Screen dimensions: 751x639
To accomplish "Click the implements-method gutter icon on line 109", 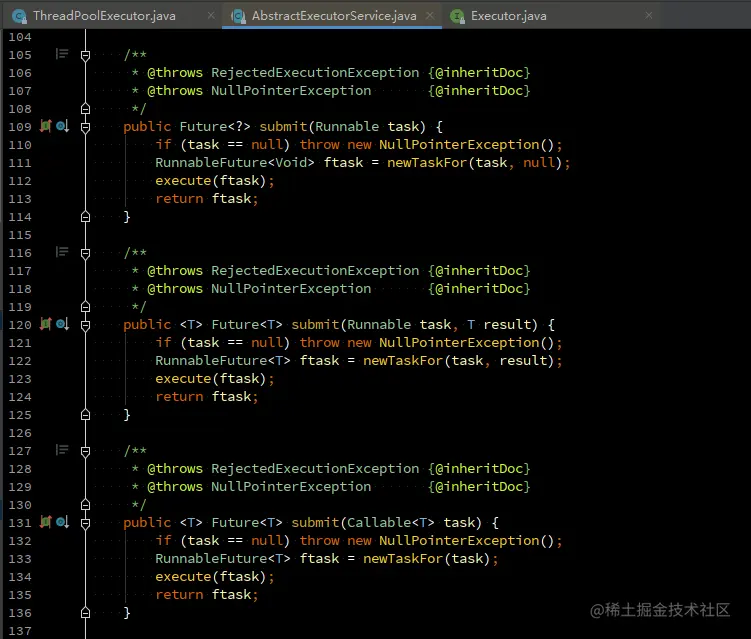I will 46,126.
